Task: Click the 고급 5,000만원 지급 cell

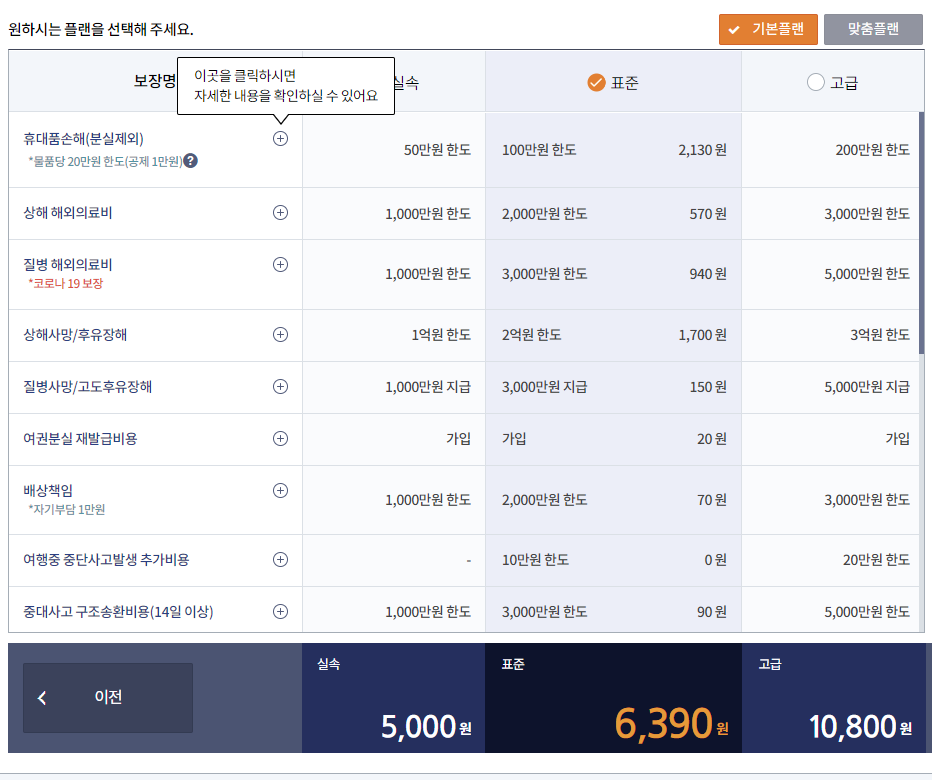Action: pyautogui.click(x=867, y=387)
